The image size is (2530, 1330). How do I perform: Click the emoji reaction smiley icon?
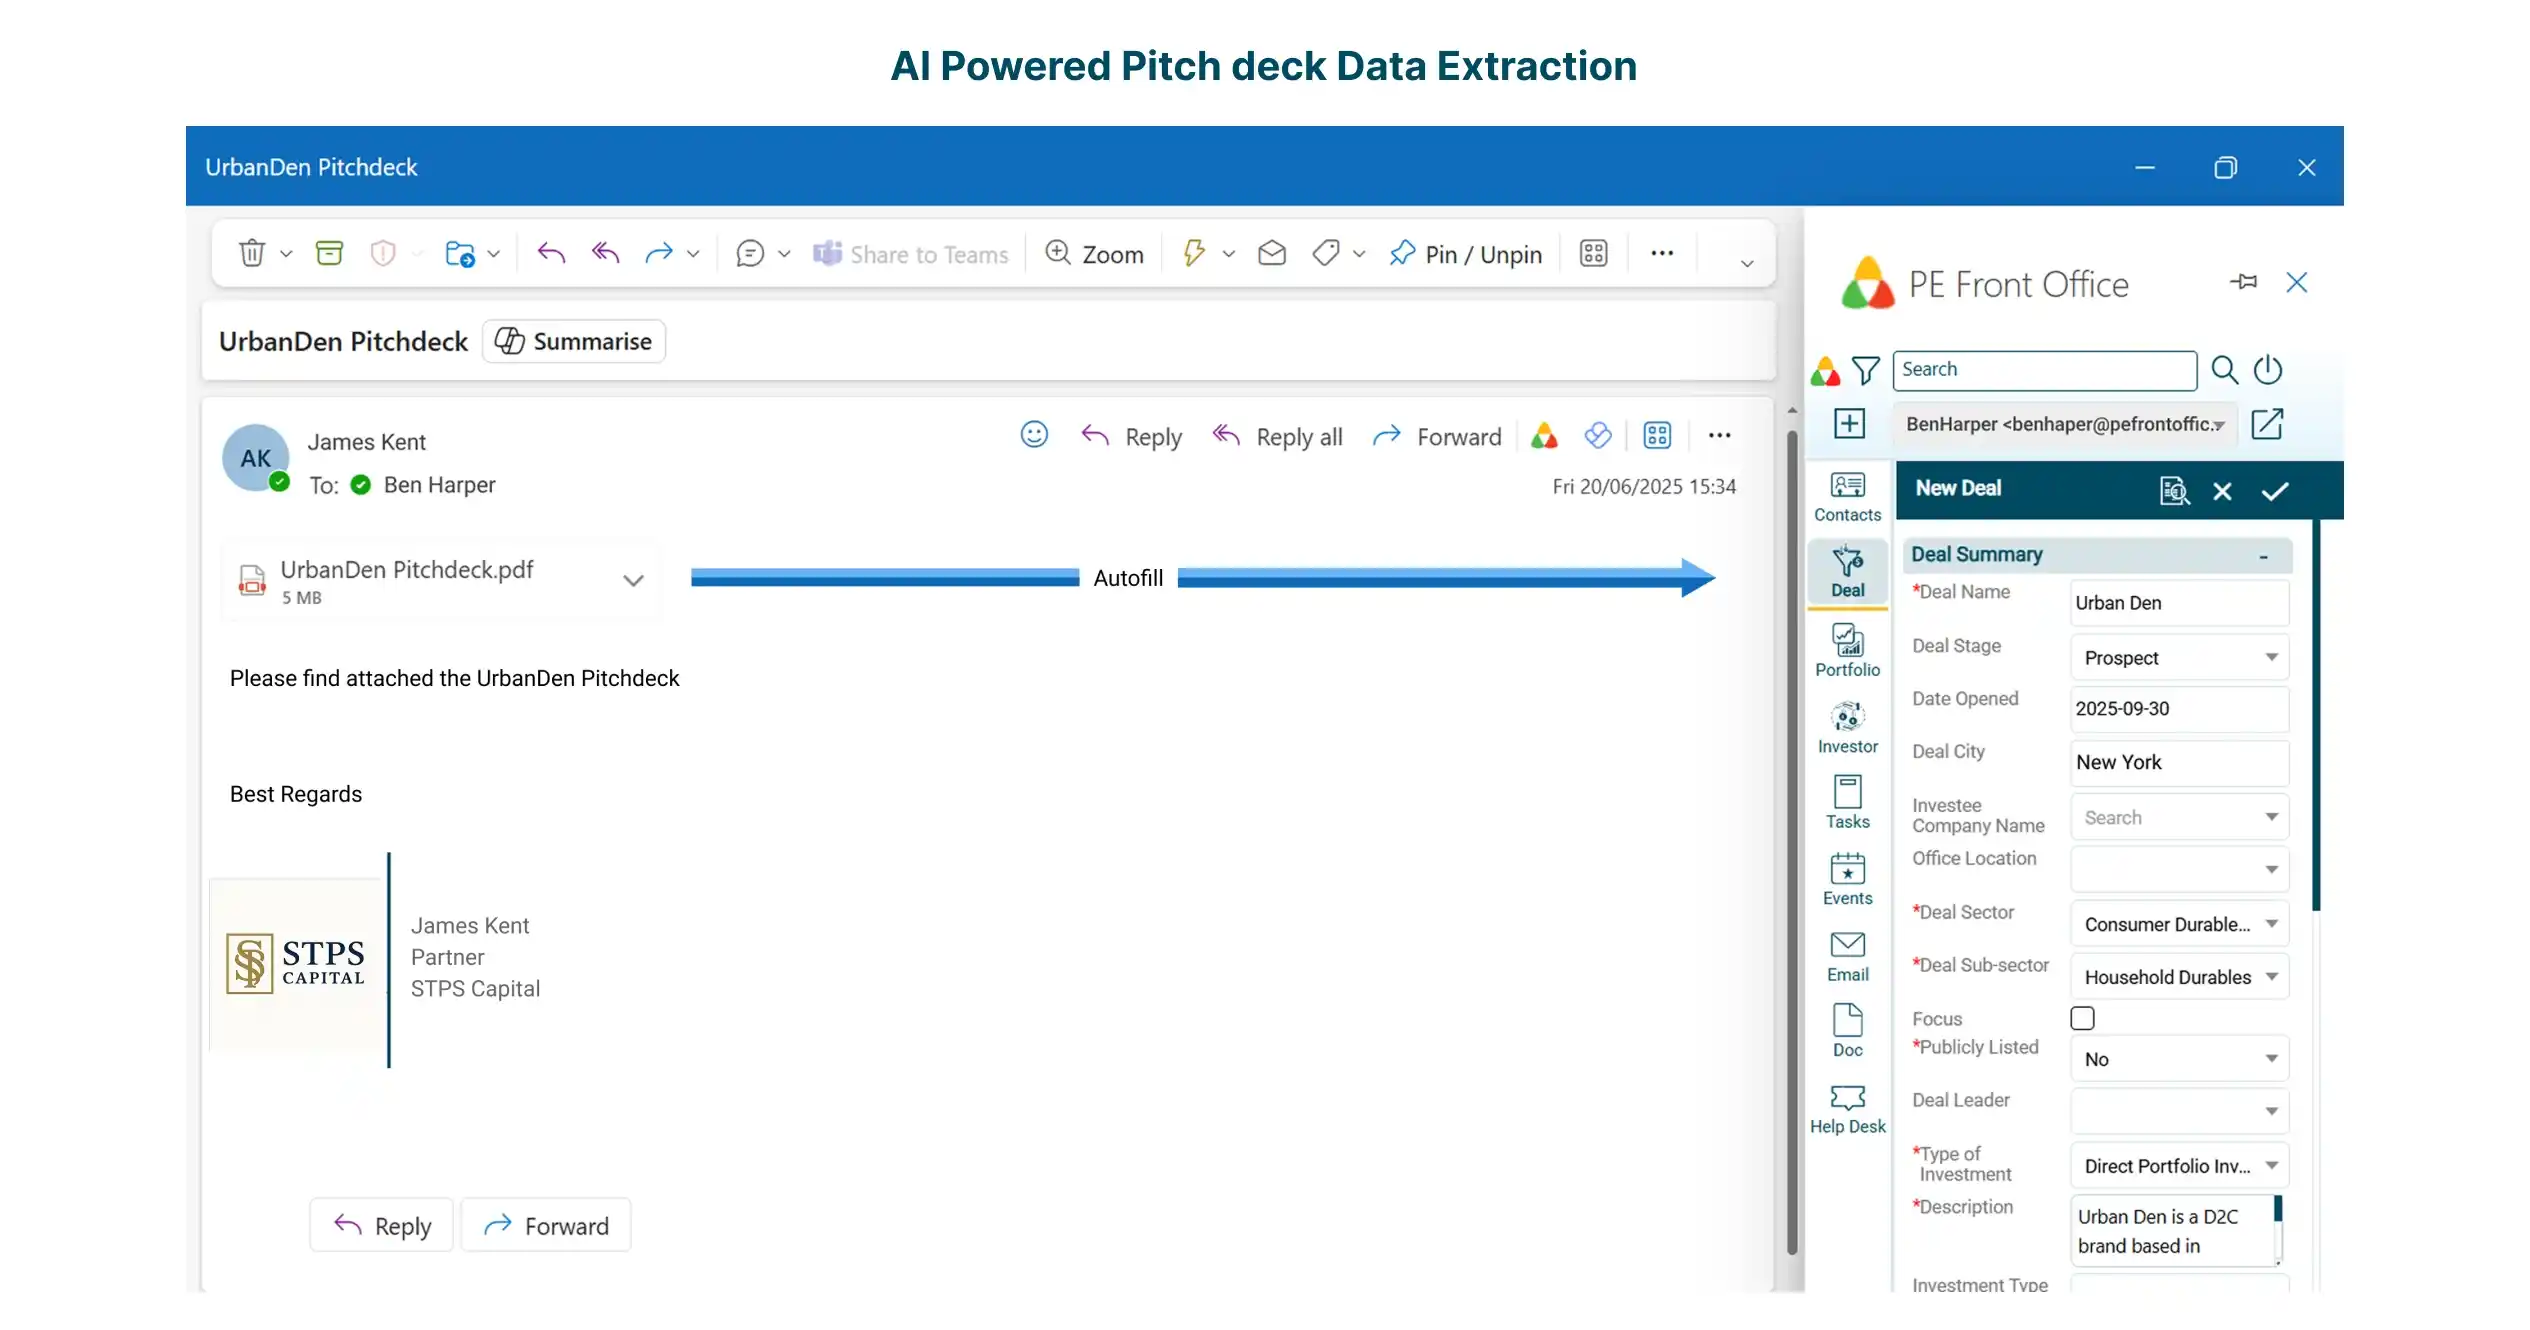(1034, 434)
